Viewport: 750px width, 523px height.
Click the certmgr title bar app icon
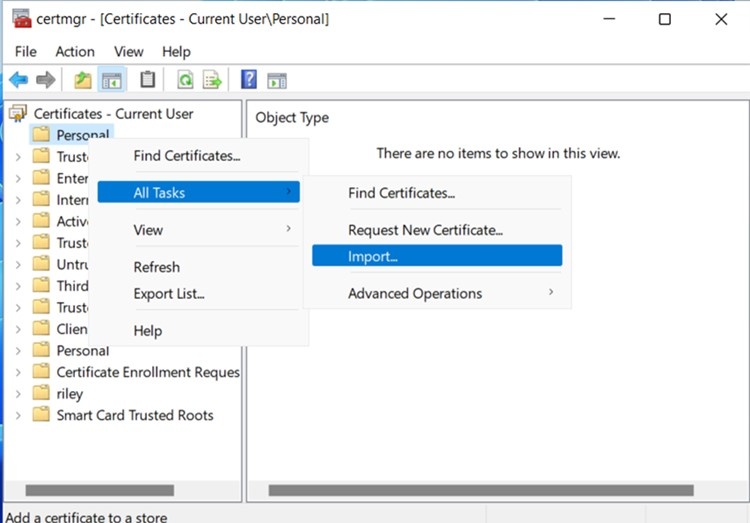click(x=22, y=19)
